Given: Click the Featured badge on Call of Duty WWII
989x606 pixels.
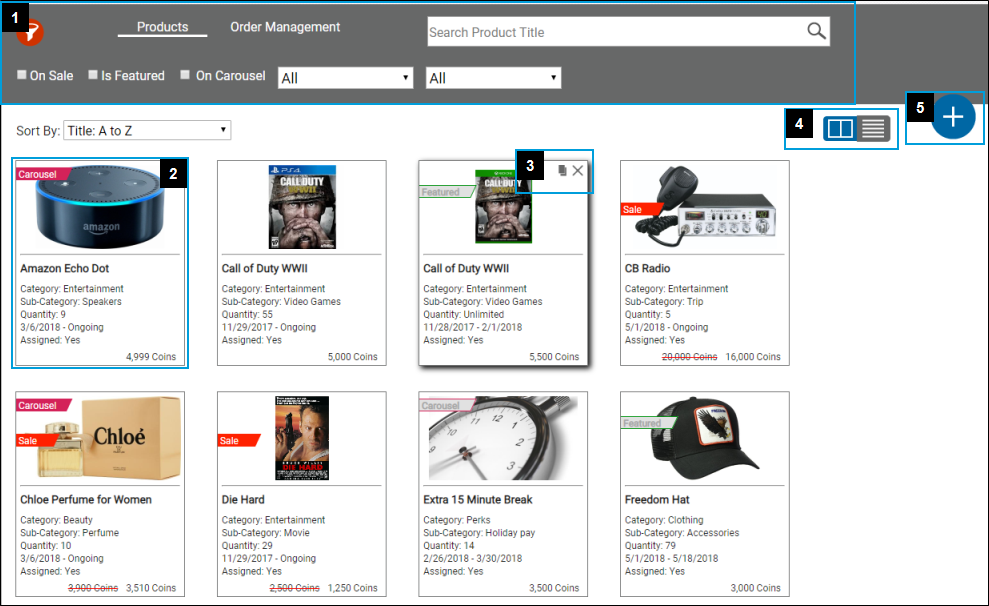Looking at the screenshot, I should pyautogui.click(x=445, y=192).
